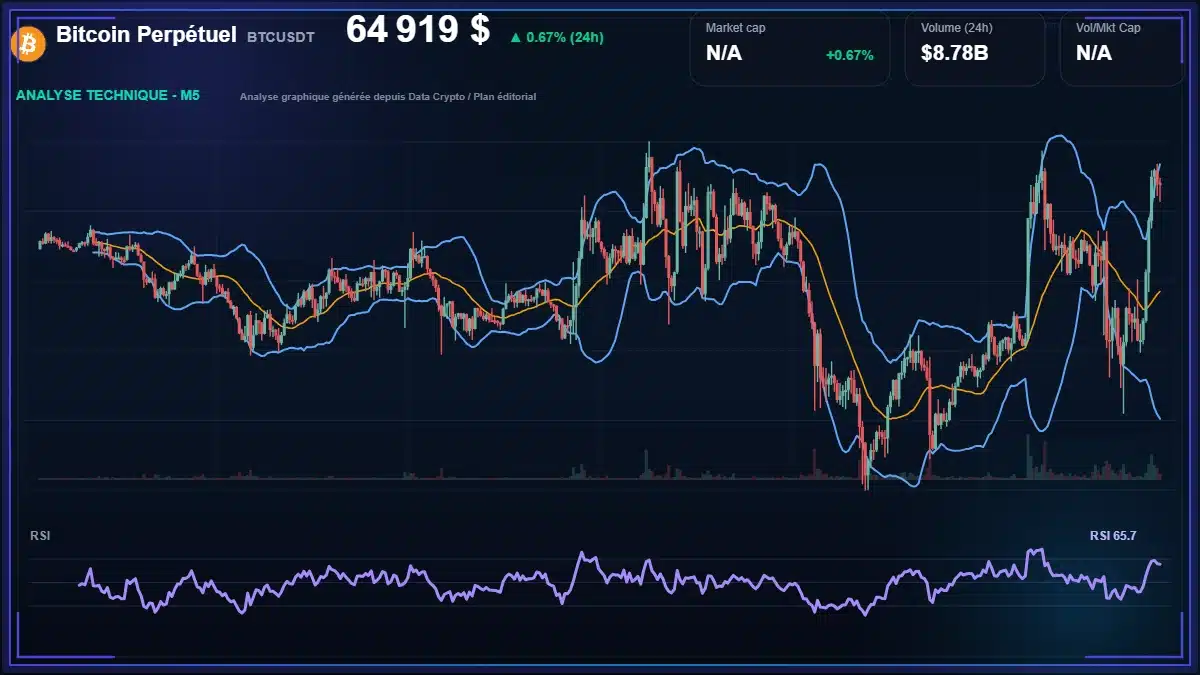Screen dimensions: 1200x675
Task: Click the 64 919 $ price
Action: pos(418,30)
